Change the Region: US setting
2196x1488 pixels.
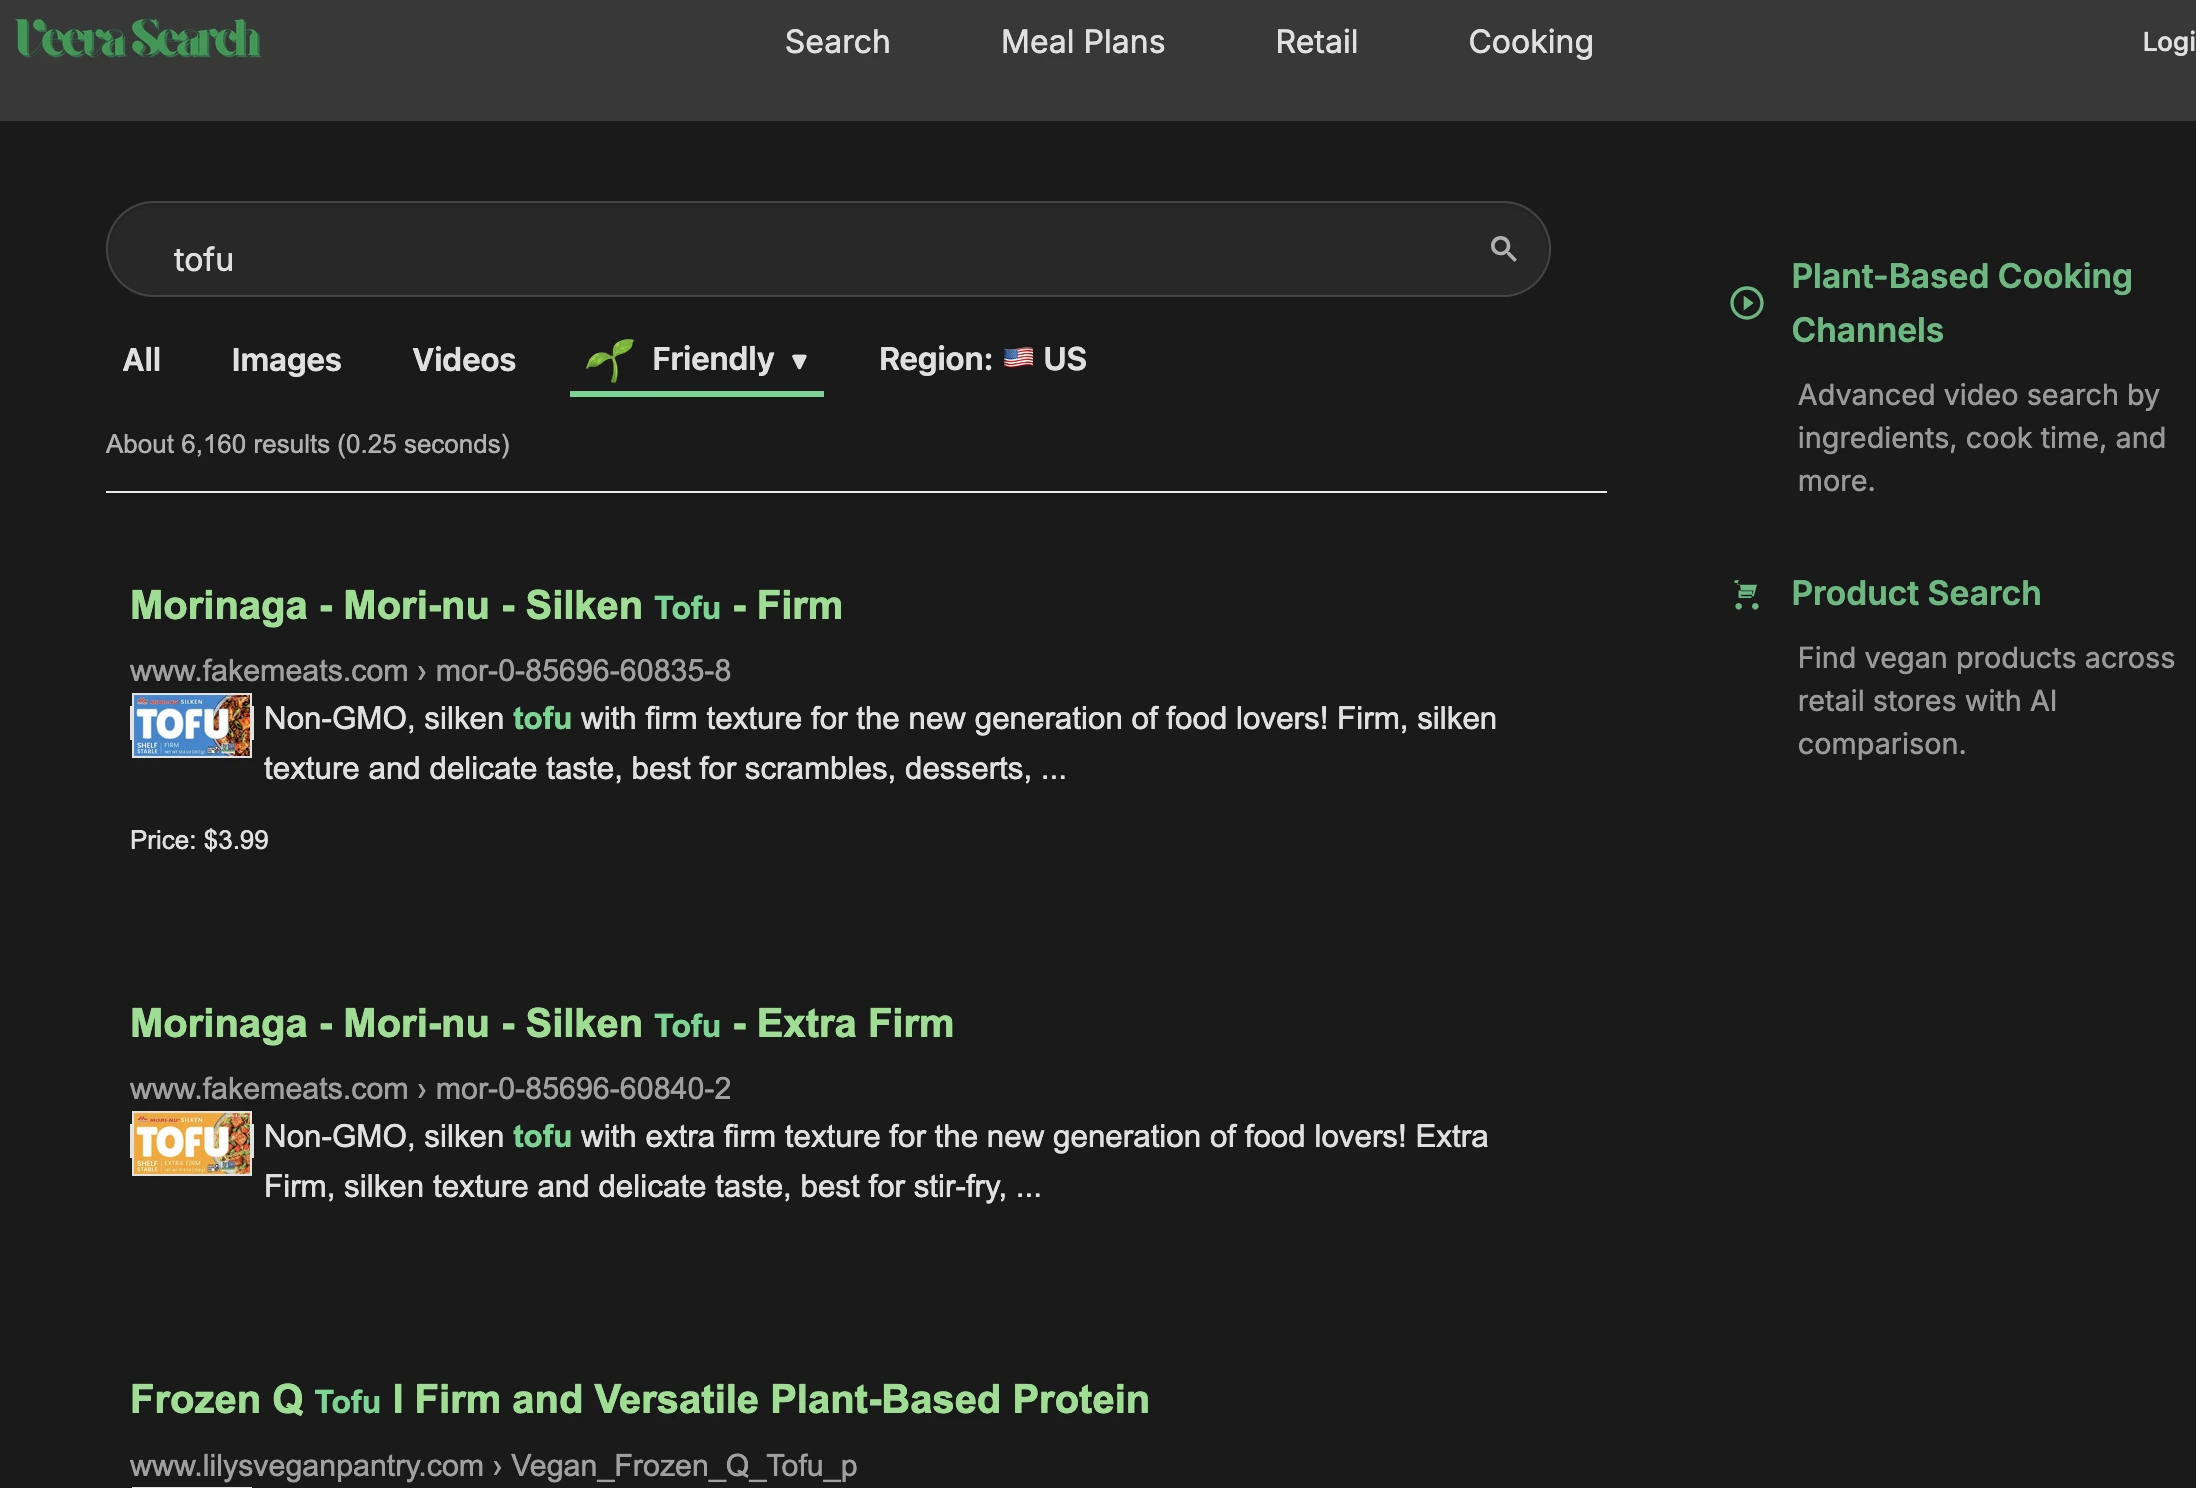(x=982, y=359)
